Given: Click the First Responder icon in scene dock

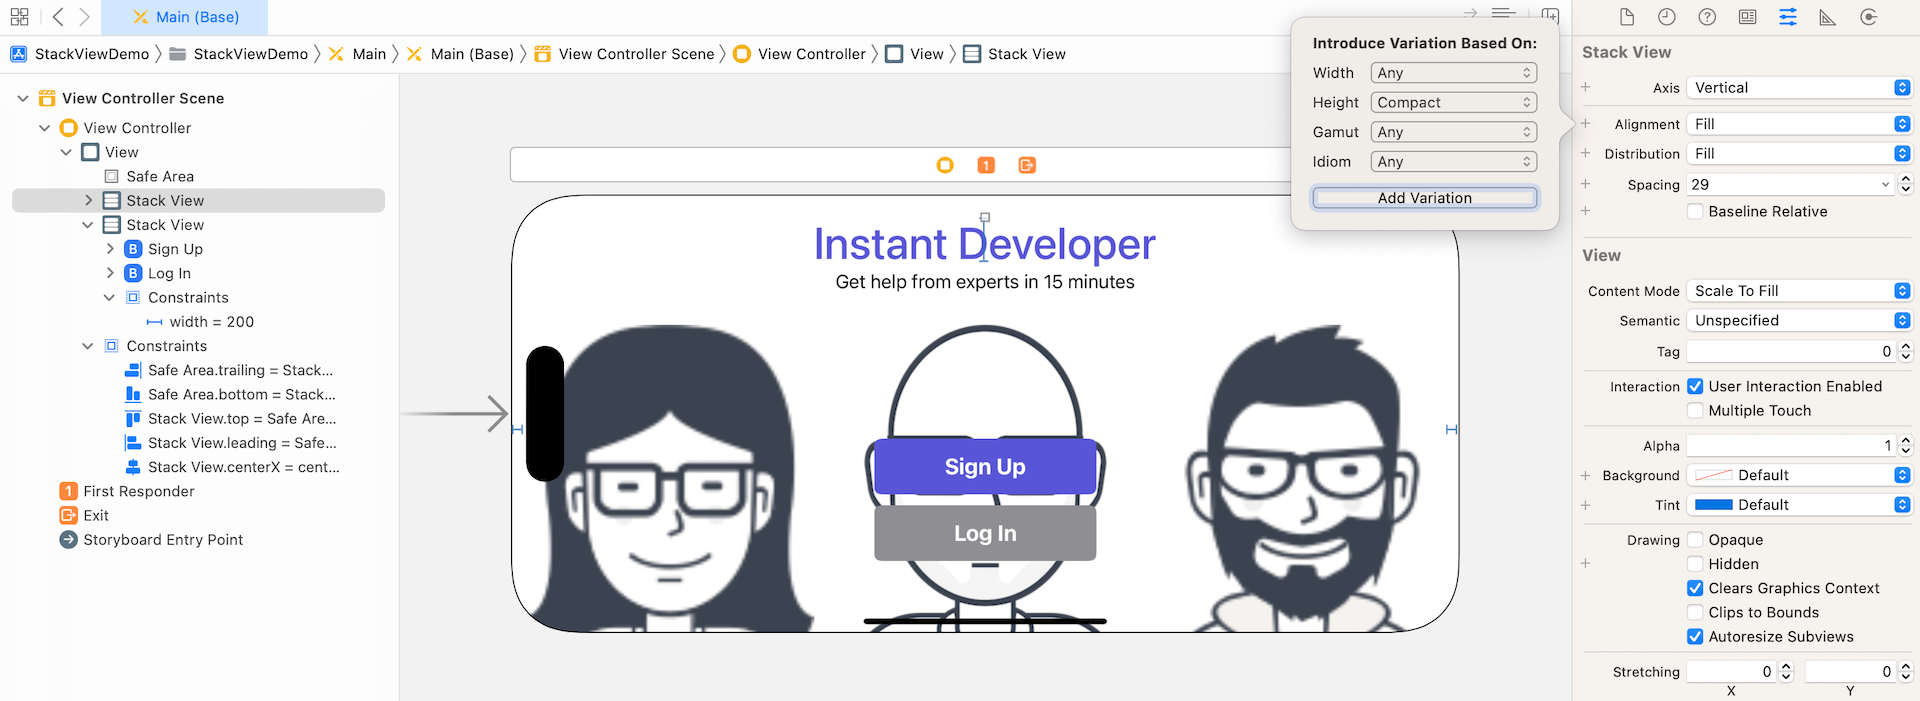Looking at the screenshot, I should coord(986,165).
